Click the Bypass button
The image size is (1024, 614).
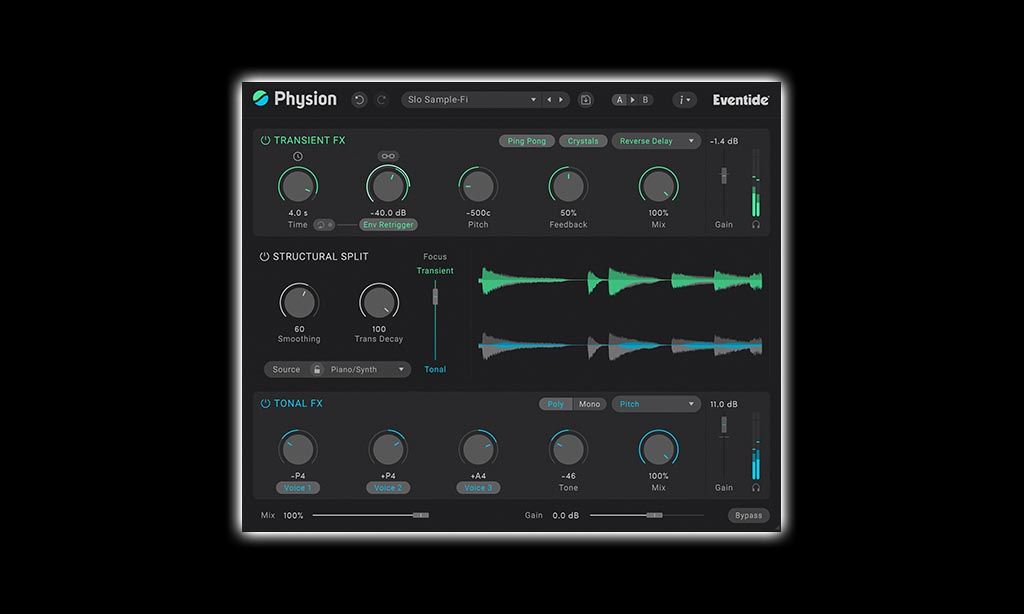(x=748, y=515)
